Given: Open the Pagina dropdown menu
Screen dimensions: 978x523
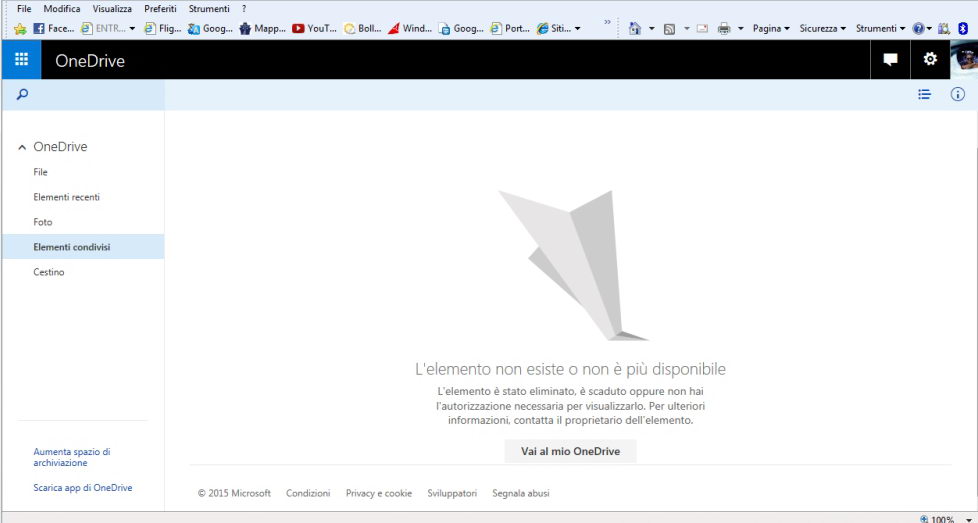Looking at the screenshot, I should click(770, 28).
